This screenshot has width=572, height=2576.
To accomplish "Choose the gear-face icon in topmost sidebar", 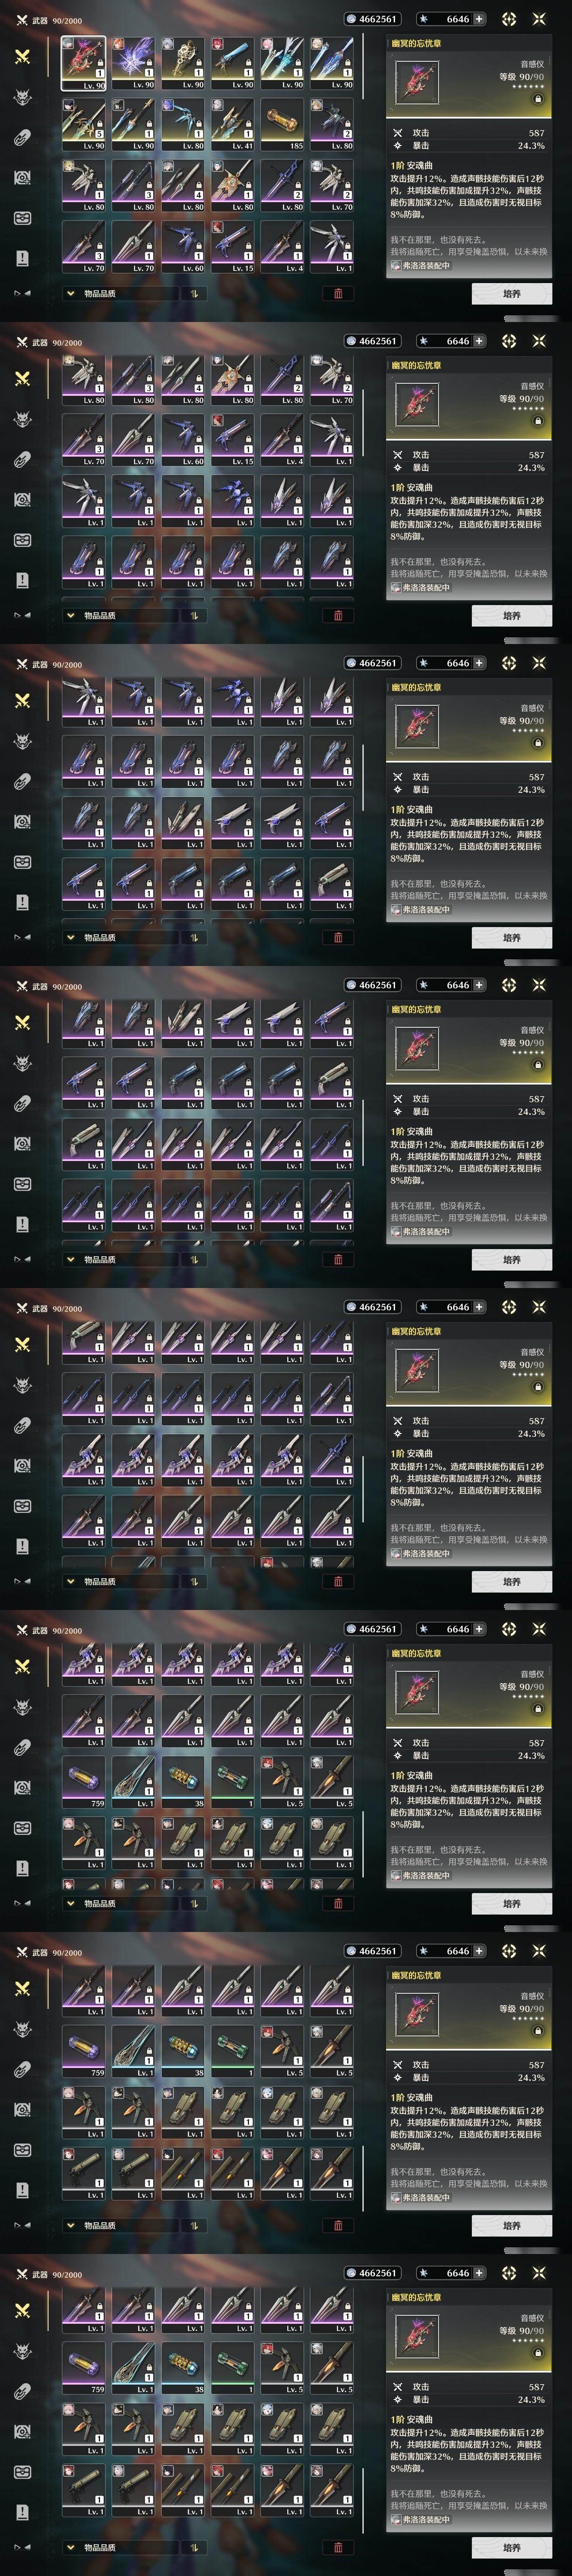I will (x=22, y=178).
